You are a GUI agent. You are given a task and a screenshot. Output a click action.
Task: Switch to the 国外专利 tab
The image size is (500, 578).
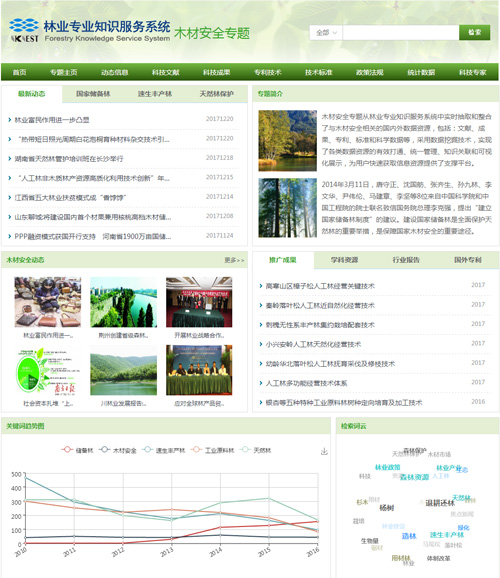click(468, 260)
